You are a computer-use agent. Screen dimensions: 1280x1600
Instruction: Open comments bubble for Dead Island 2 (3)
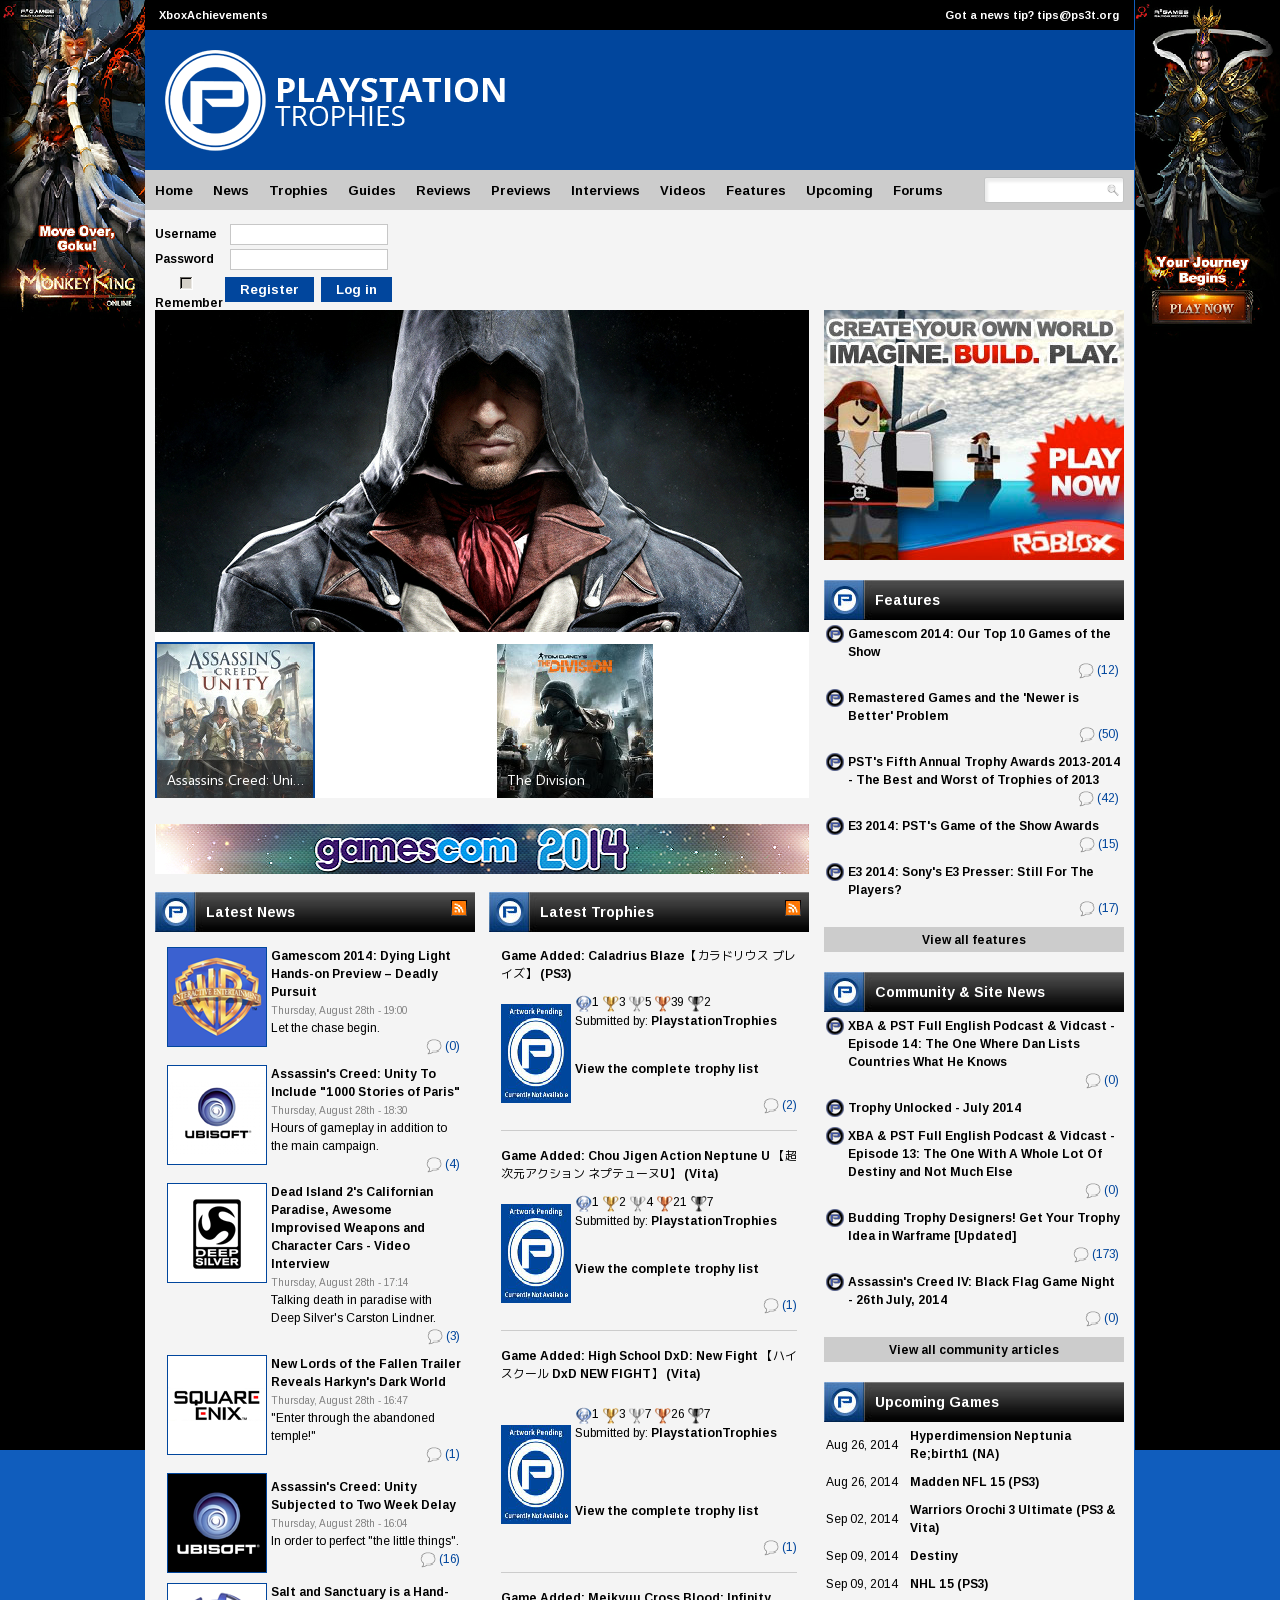click(435, 1337)
